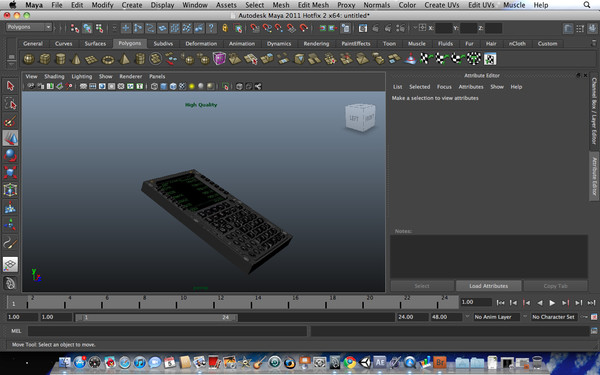The width and height of the screenshot is (600, 375).
Task: Create a polygon cube from the shelf
Action: [45, 59]
